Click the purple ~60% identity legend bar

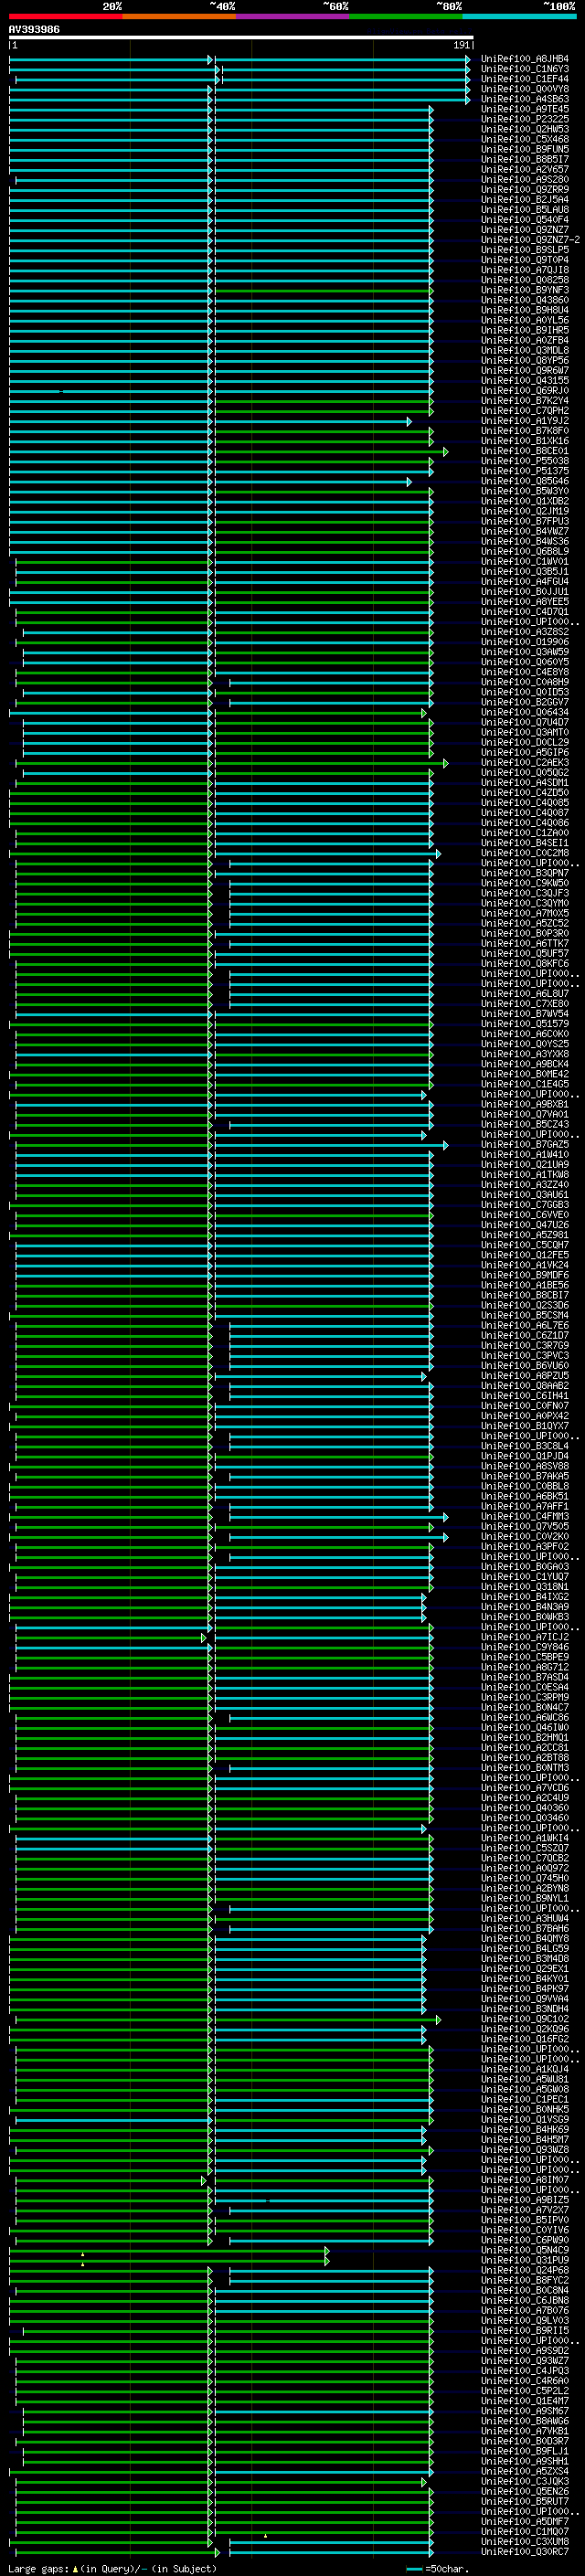click(293, 16)
